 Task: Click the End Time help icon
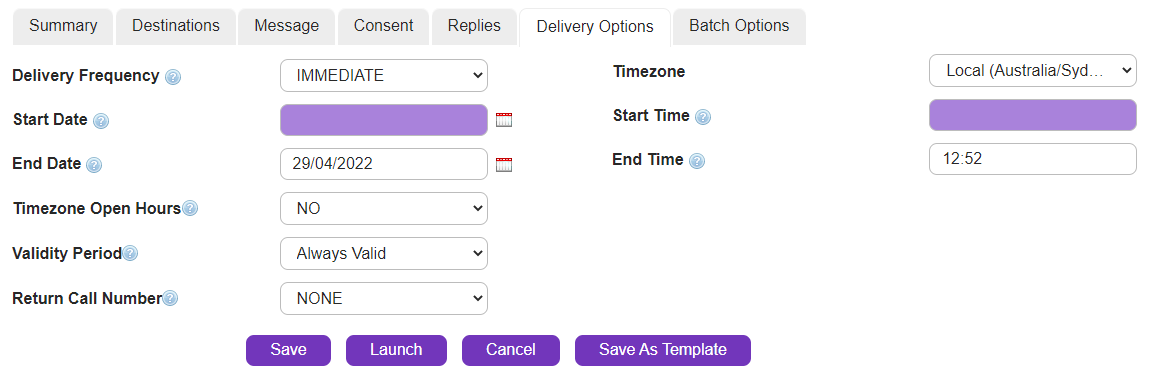click(x=696, y=161)
